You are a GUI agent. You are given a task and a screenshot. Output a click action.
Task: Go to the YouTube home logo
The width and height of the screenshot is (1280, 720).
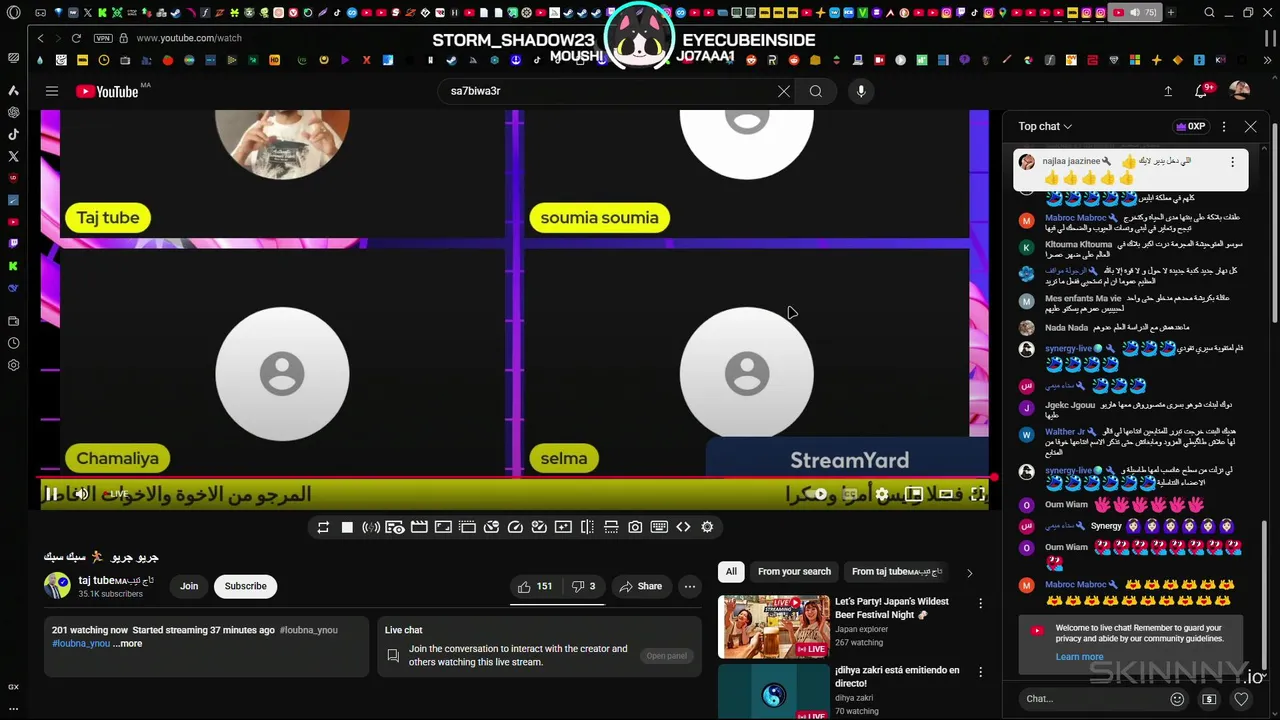(107, 91)
